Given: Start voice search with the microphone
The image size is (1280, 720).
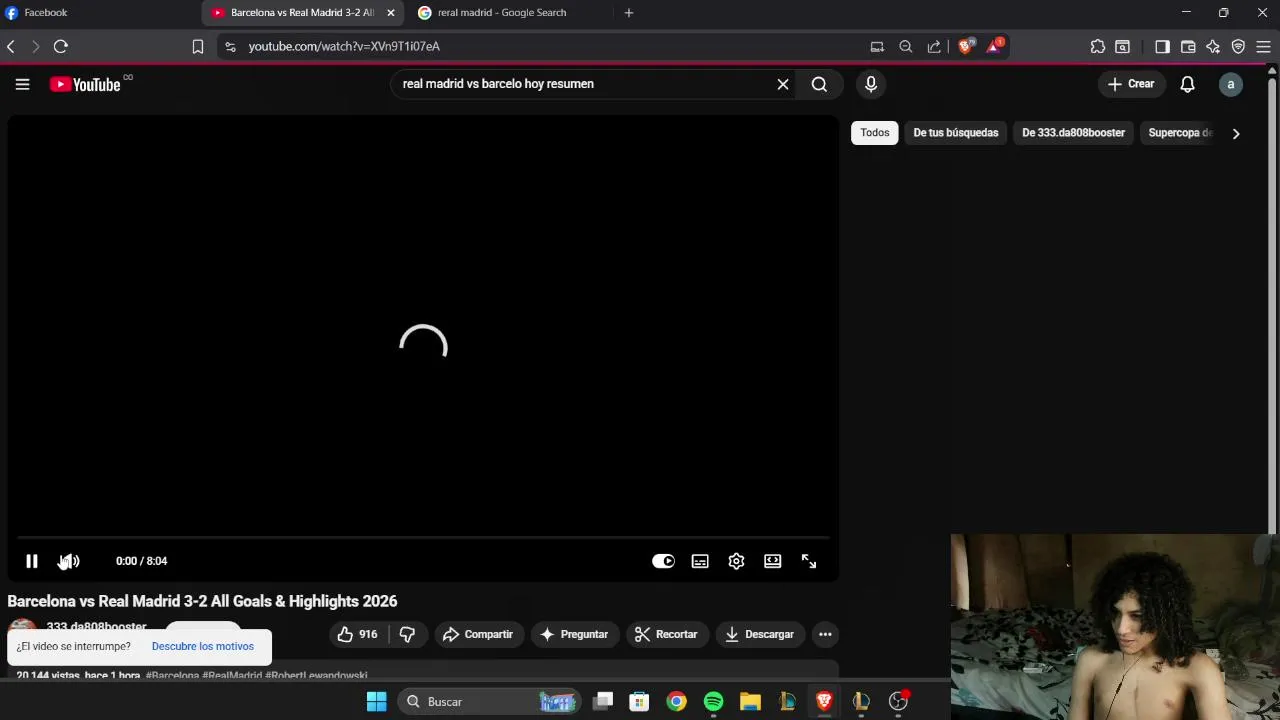Looking at the screenshot, I should [871, 84].
